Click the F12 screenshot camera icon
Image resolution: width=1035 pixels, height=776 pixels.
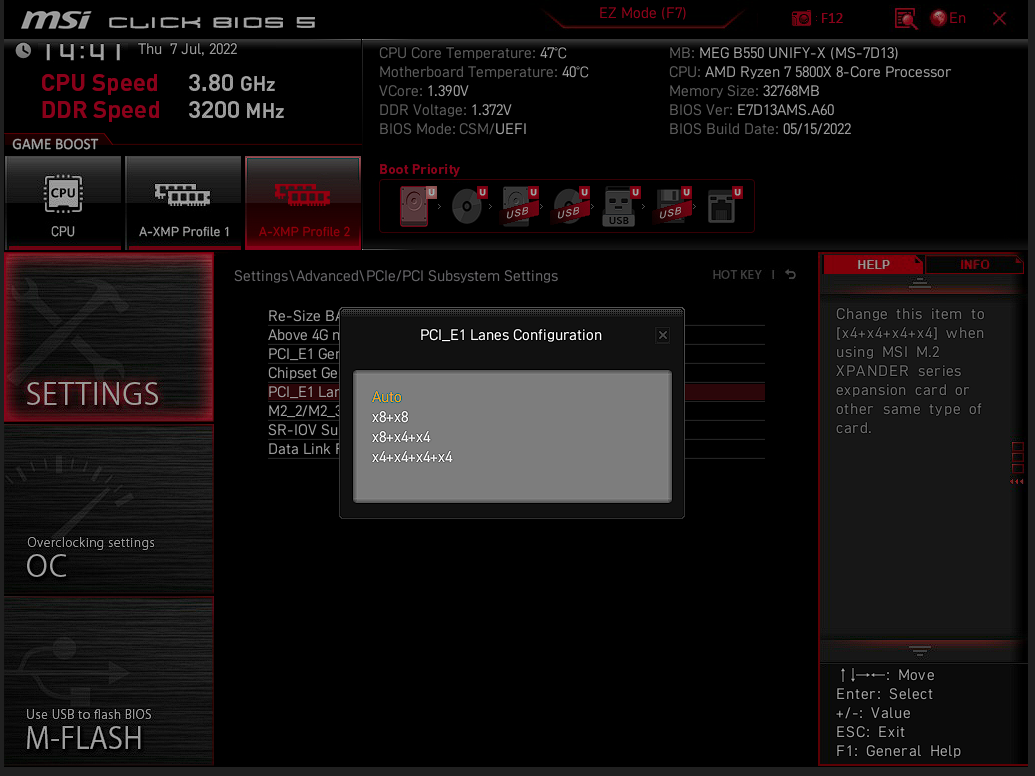click(801, 18)
